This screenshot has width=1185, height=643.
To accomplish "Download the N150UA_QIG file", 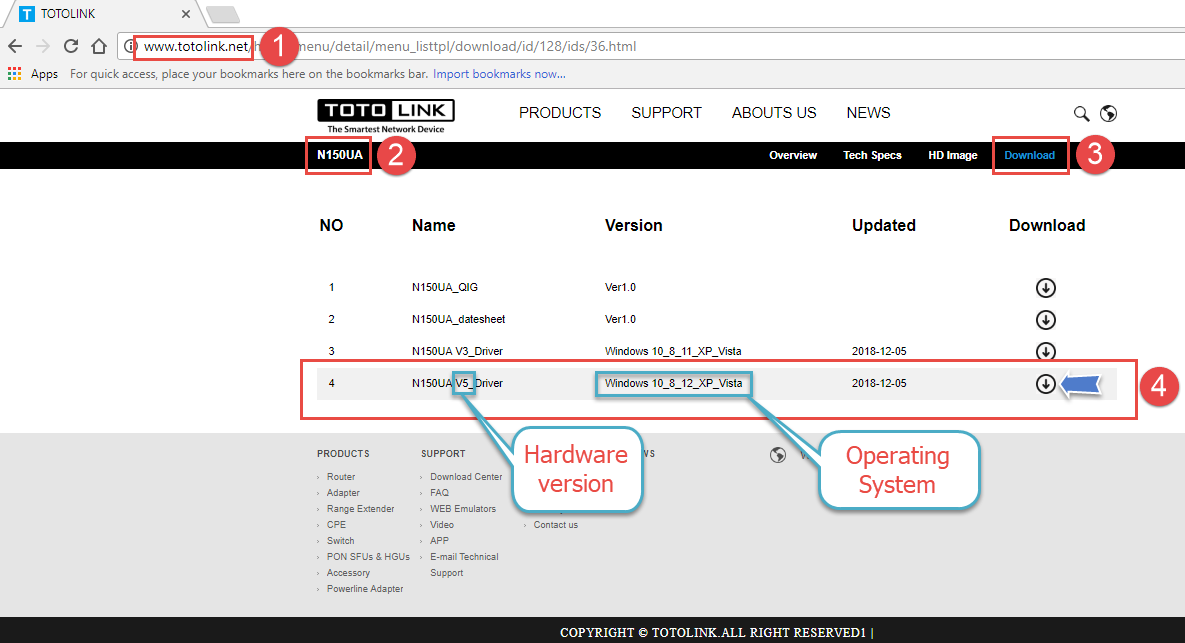I will tap(1045, 287).
